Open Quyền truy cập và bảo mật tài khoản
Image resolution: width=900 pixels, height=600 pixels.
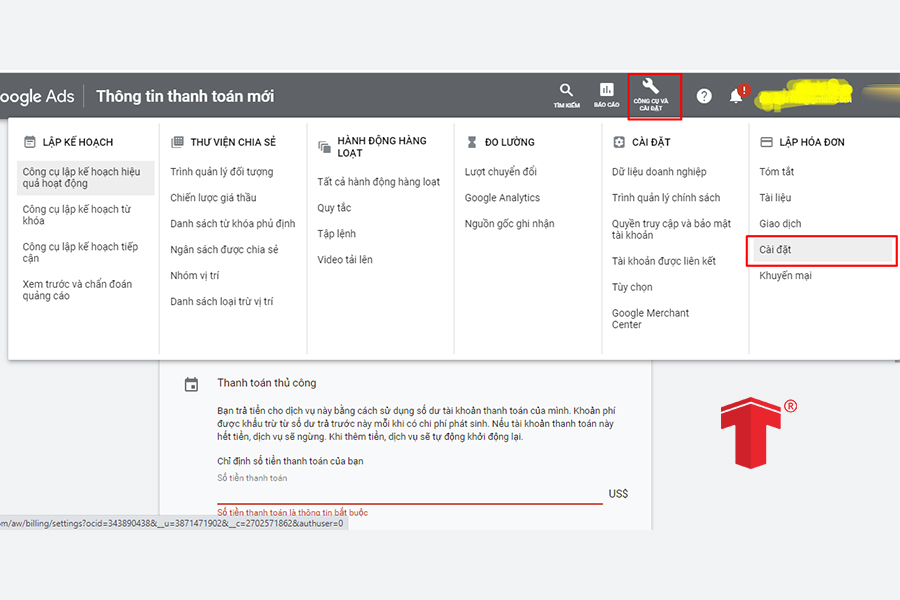tap(671, 229)
